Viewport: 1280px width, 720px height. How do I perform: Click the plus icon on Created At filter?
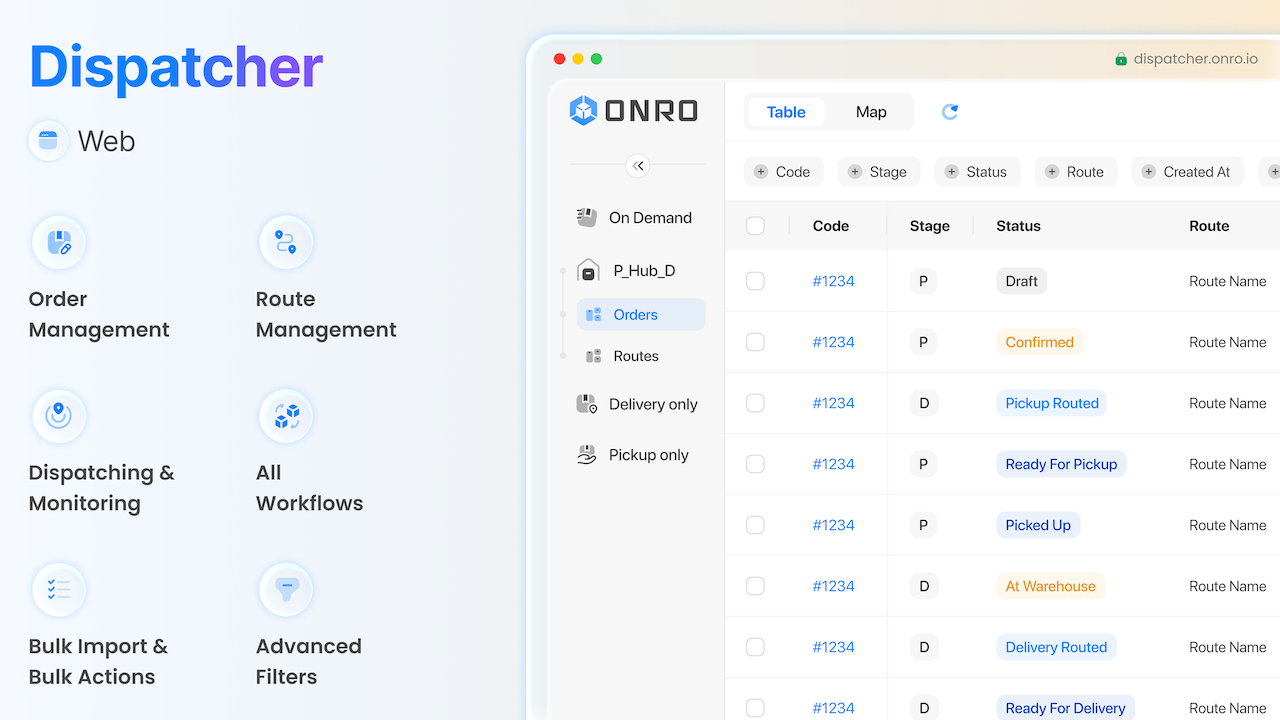click(x=1149, y=172)
